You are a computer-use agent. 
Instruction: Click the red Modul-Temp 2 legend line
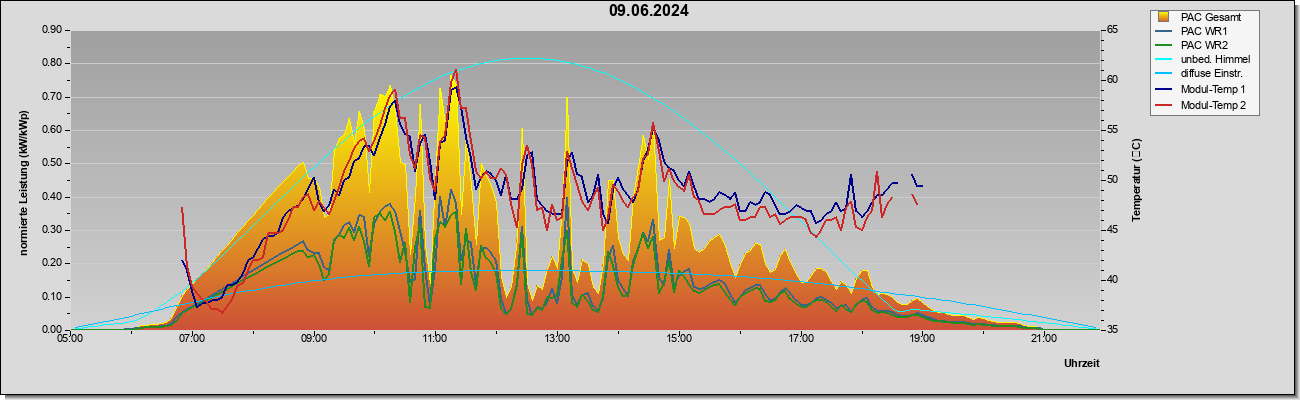coord(1164,105)
